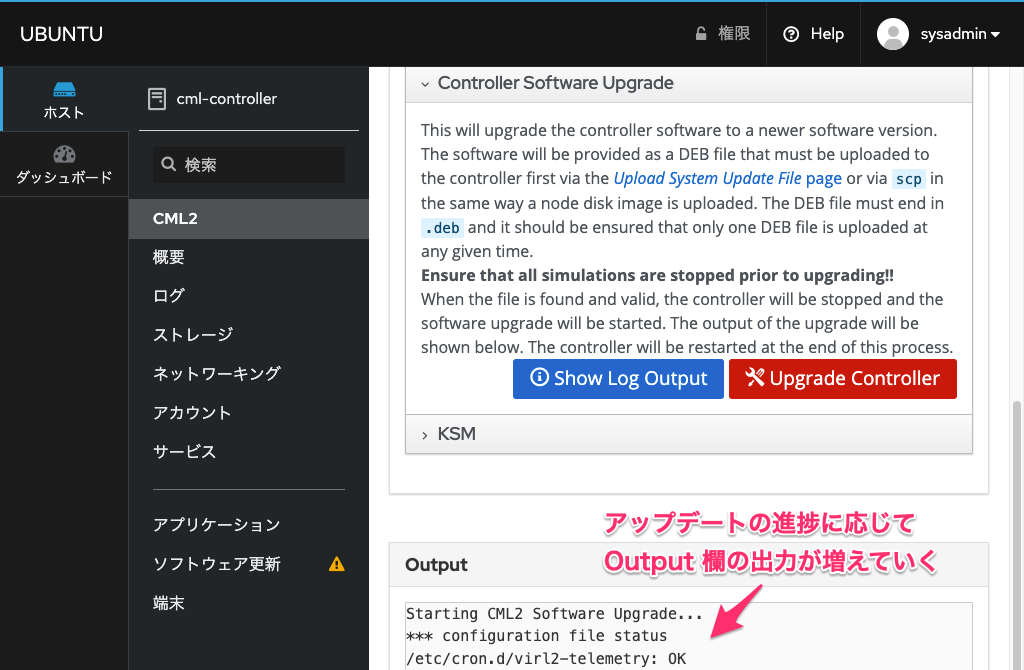Go to ストレージ

click(x=193, y=335)
